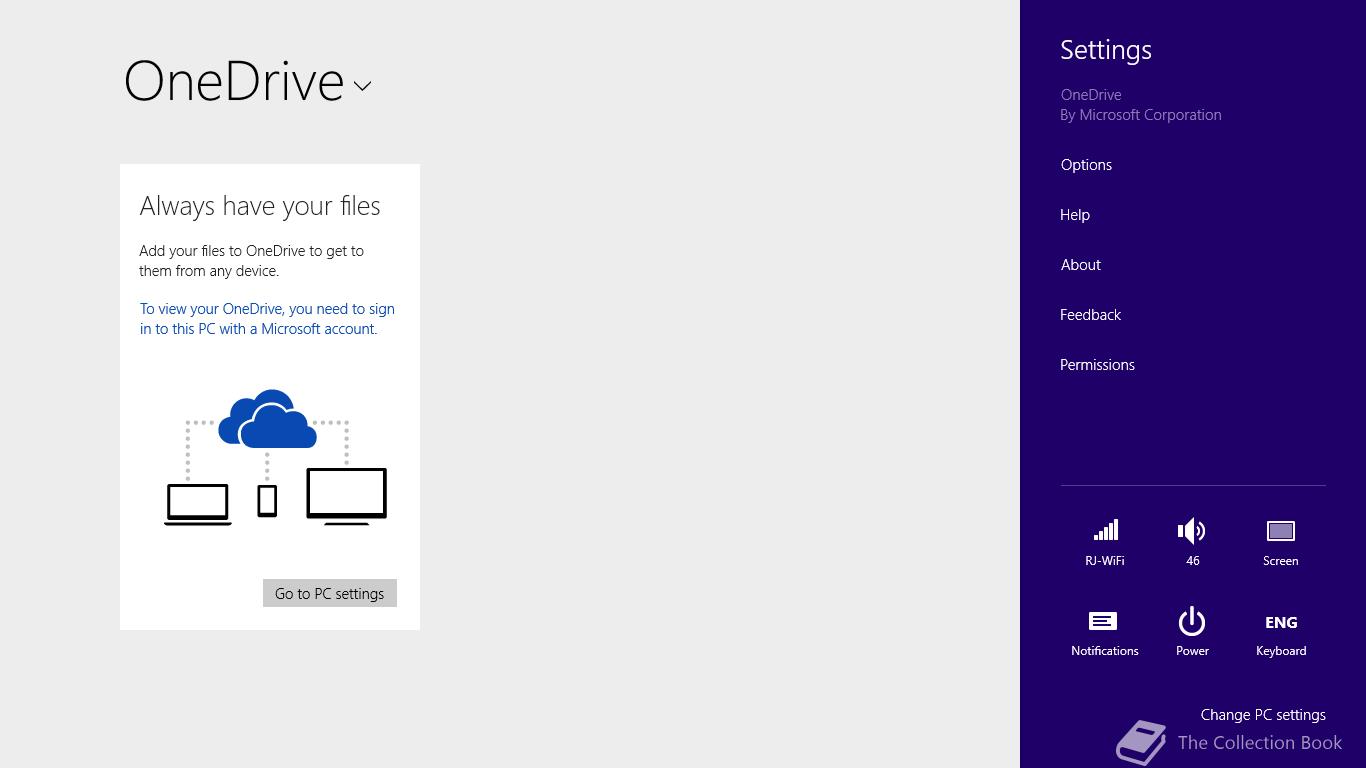The width and height of the screenshot is (1366, 768).
Task: Open About in the Settings pane
Action: tap(1080, 265)
